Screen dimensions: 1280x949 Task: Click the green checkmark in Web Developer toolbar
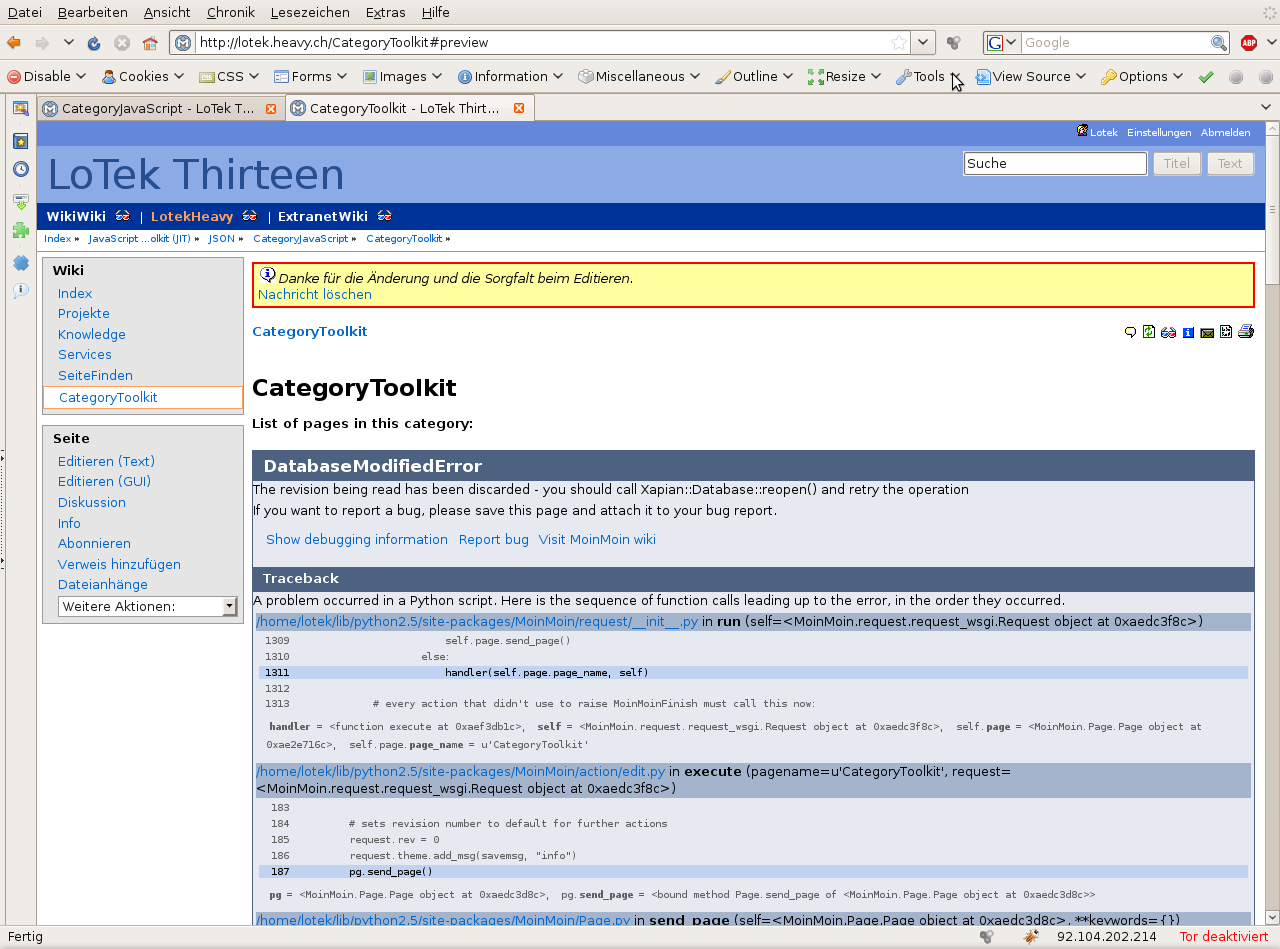coord(1206,77)
